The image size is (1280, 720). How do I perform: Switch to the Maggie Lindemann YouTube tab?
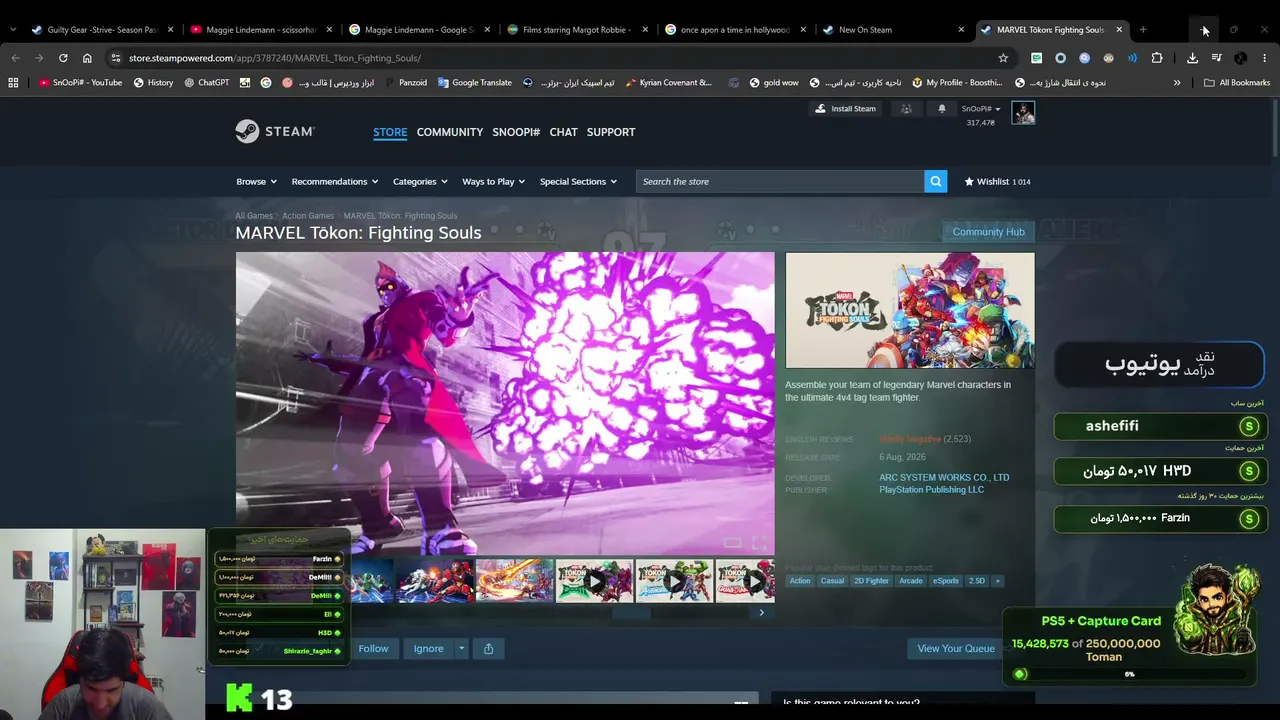tap(260, 30)
